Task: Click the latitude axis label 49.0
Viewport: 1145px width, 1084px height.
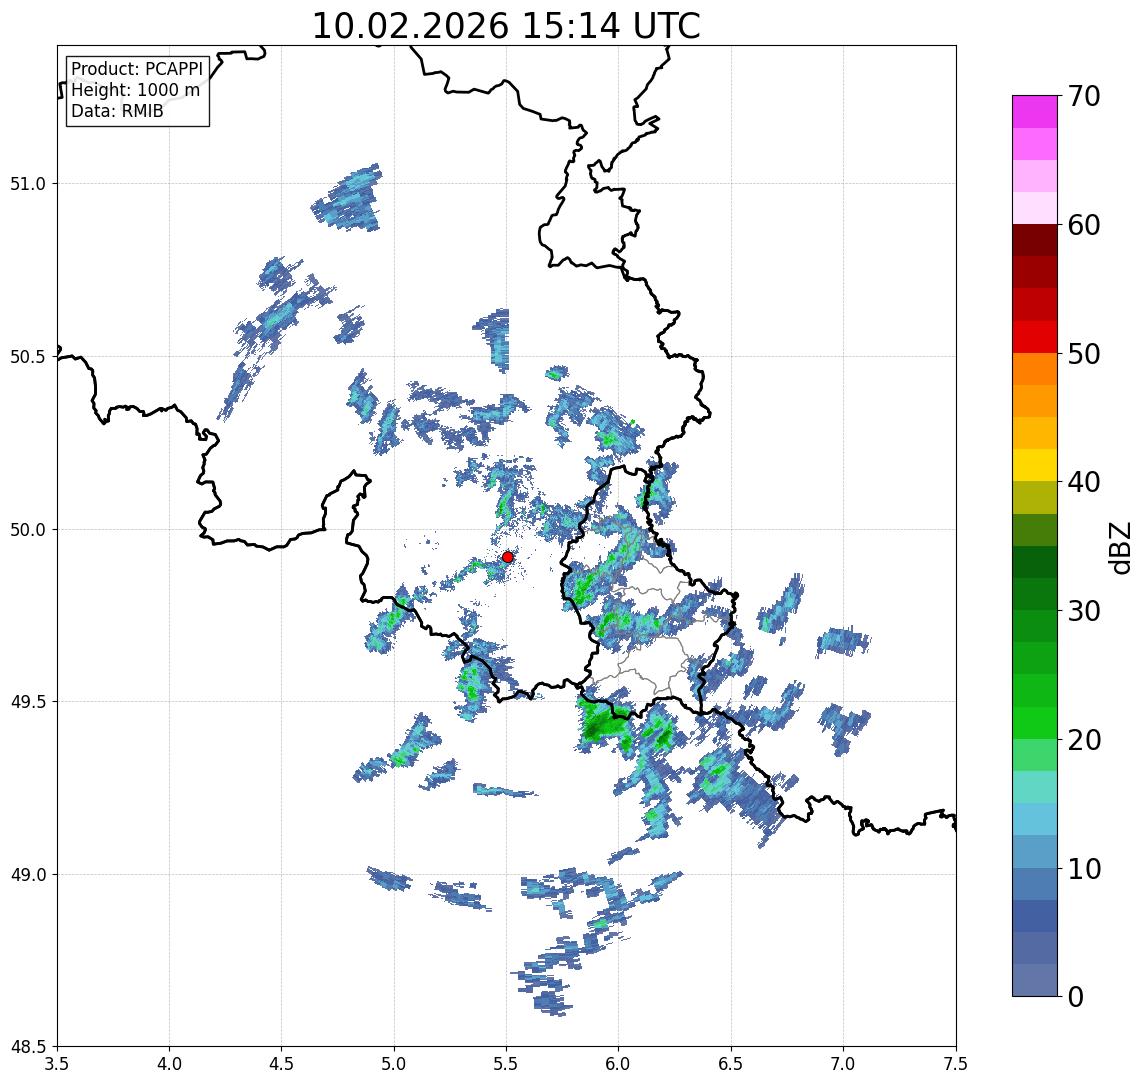Action: (x=28, y=874)
